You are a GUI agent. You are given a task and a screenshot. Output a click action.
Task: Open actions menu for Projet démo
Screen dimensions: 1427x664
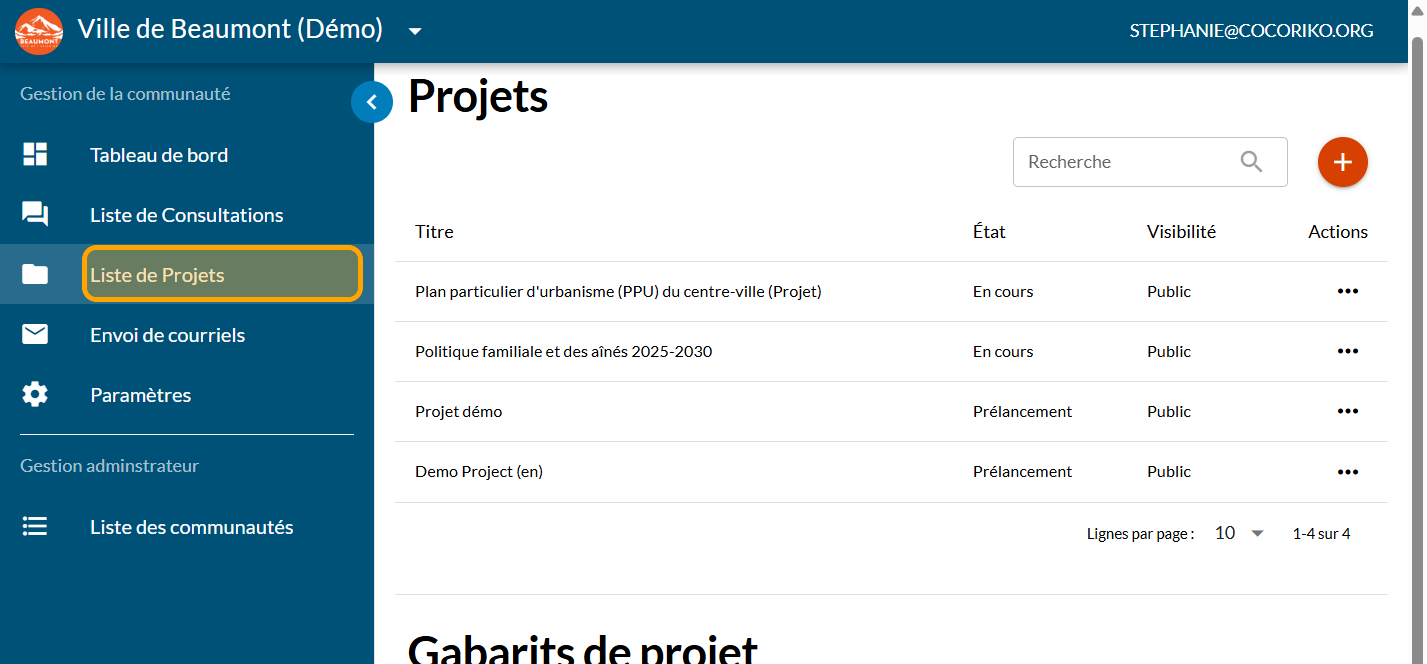[1347, 412]
